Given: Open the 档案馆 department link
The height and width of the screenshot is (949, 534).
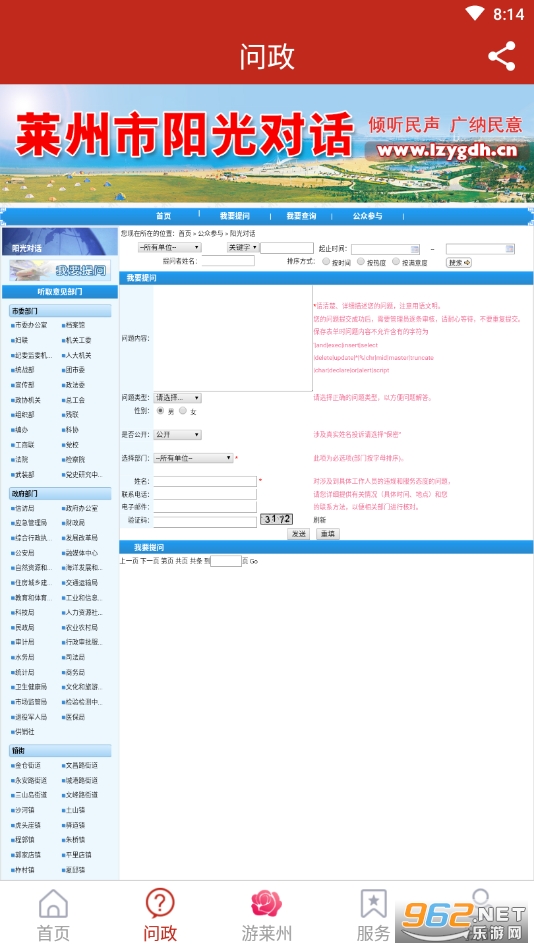Looking at the screenshot, I should [75, 325].
